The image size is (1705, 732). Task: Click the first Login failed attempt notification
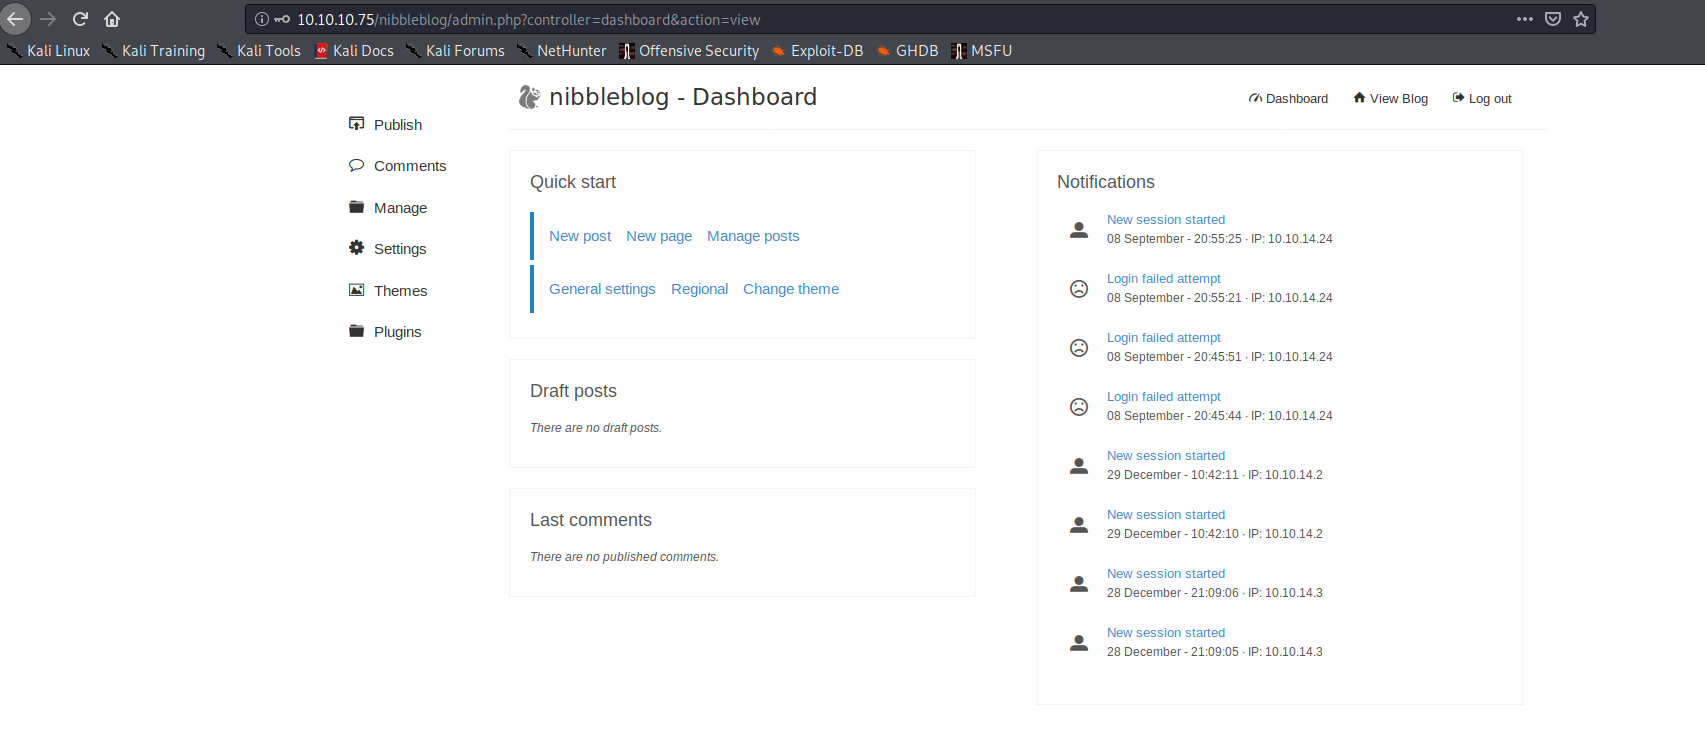point(1163,279)
